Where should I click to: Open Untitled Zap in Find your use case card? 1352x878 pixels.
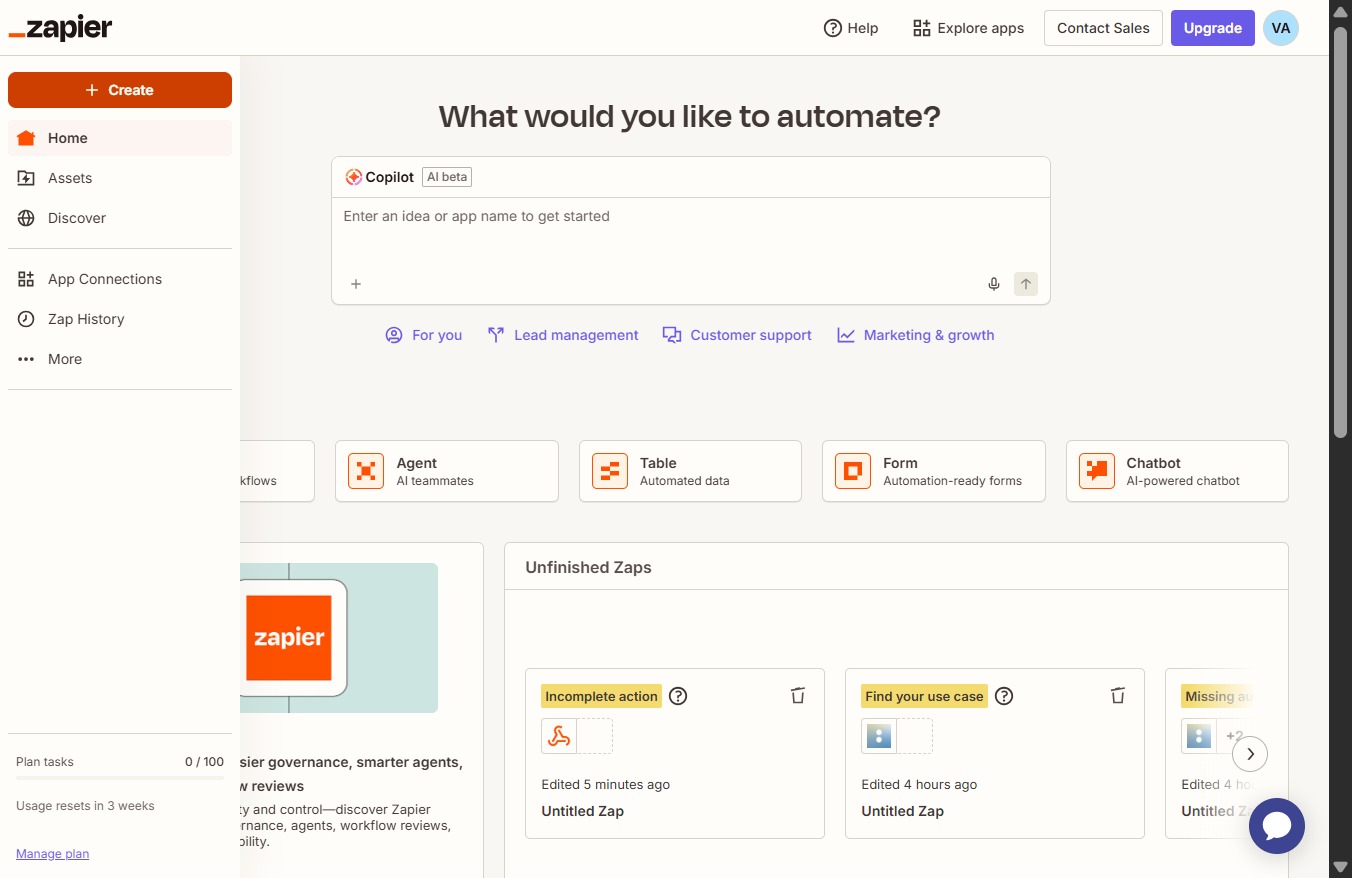[903, 811]
